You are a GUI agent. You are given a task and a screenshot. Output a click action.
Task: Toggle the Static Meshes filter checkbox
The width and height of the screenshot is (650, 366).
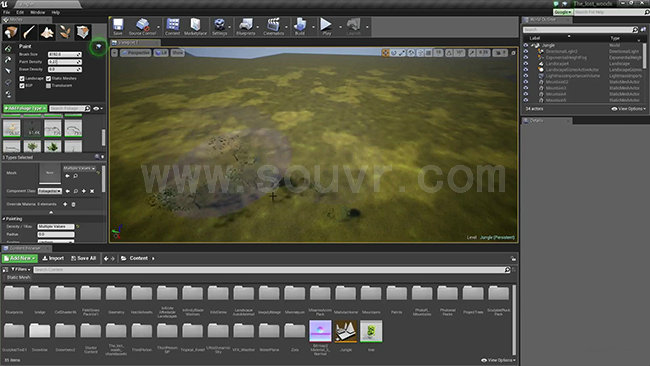(x=49, y=78)
